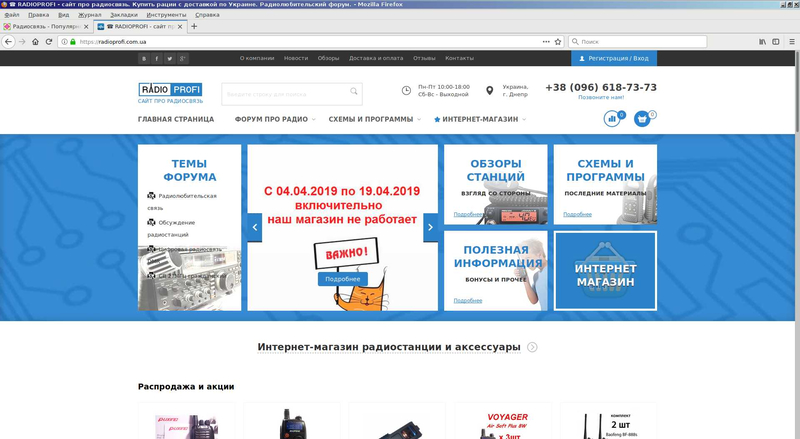
Task: Click Позвоните нам link
Action: point(601,97)
